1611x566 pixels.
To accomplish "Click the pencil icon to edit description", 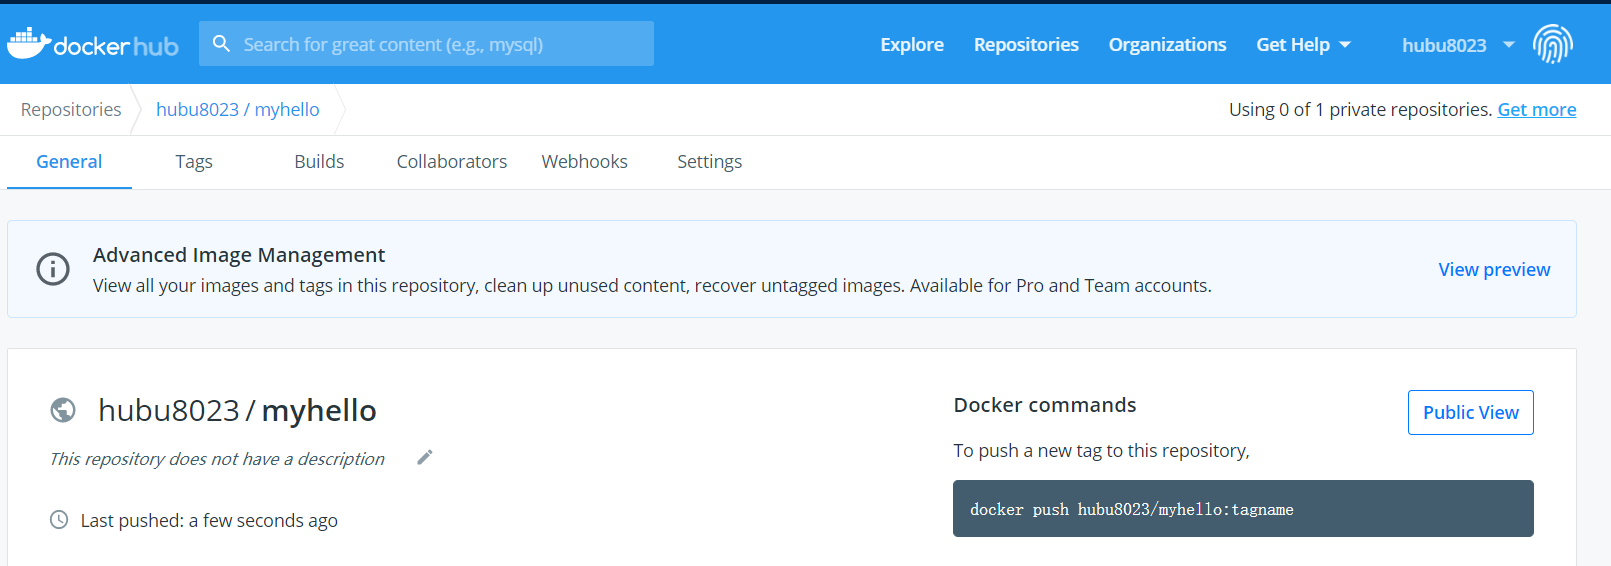I will point(425,457).
